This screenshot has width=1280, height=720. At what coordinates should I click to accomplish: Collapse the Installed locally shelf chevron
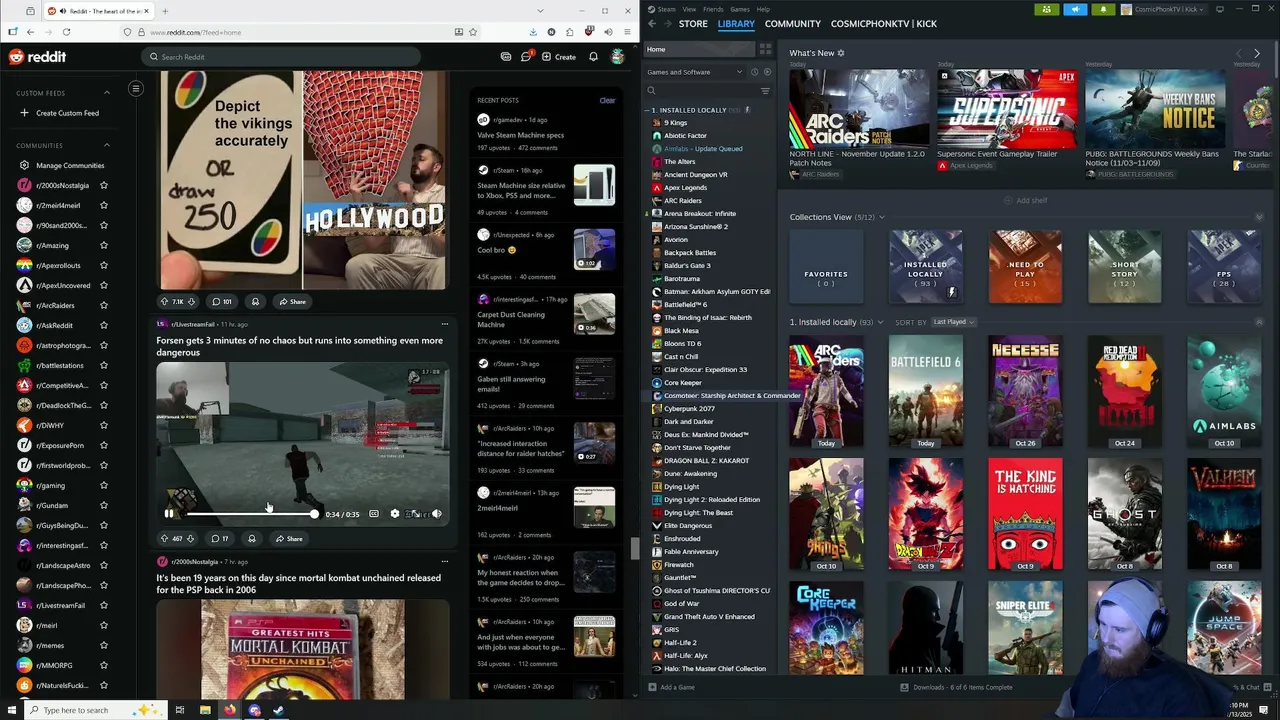click(1259, 322)
